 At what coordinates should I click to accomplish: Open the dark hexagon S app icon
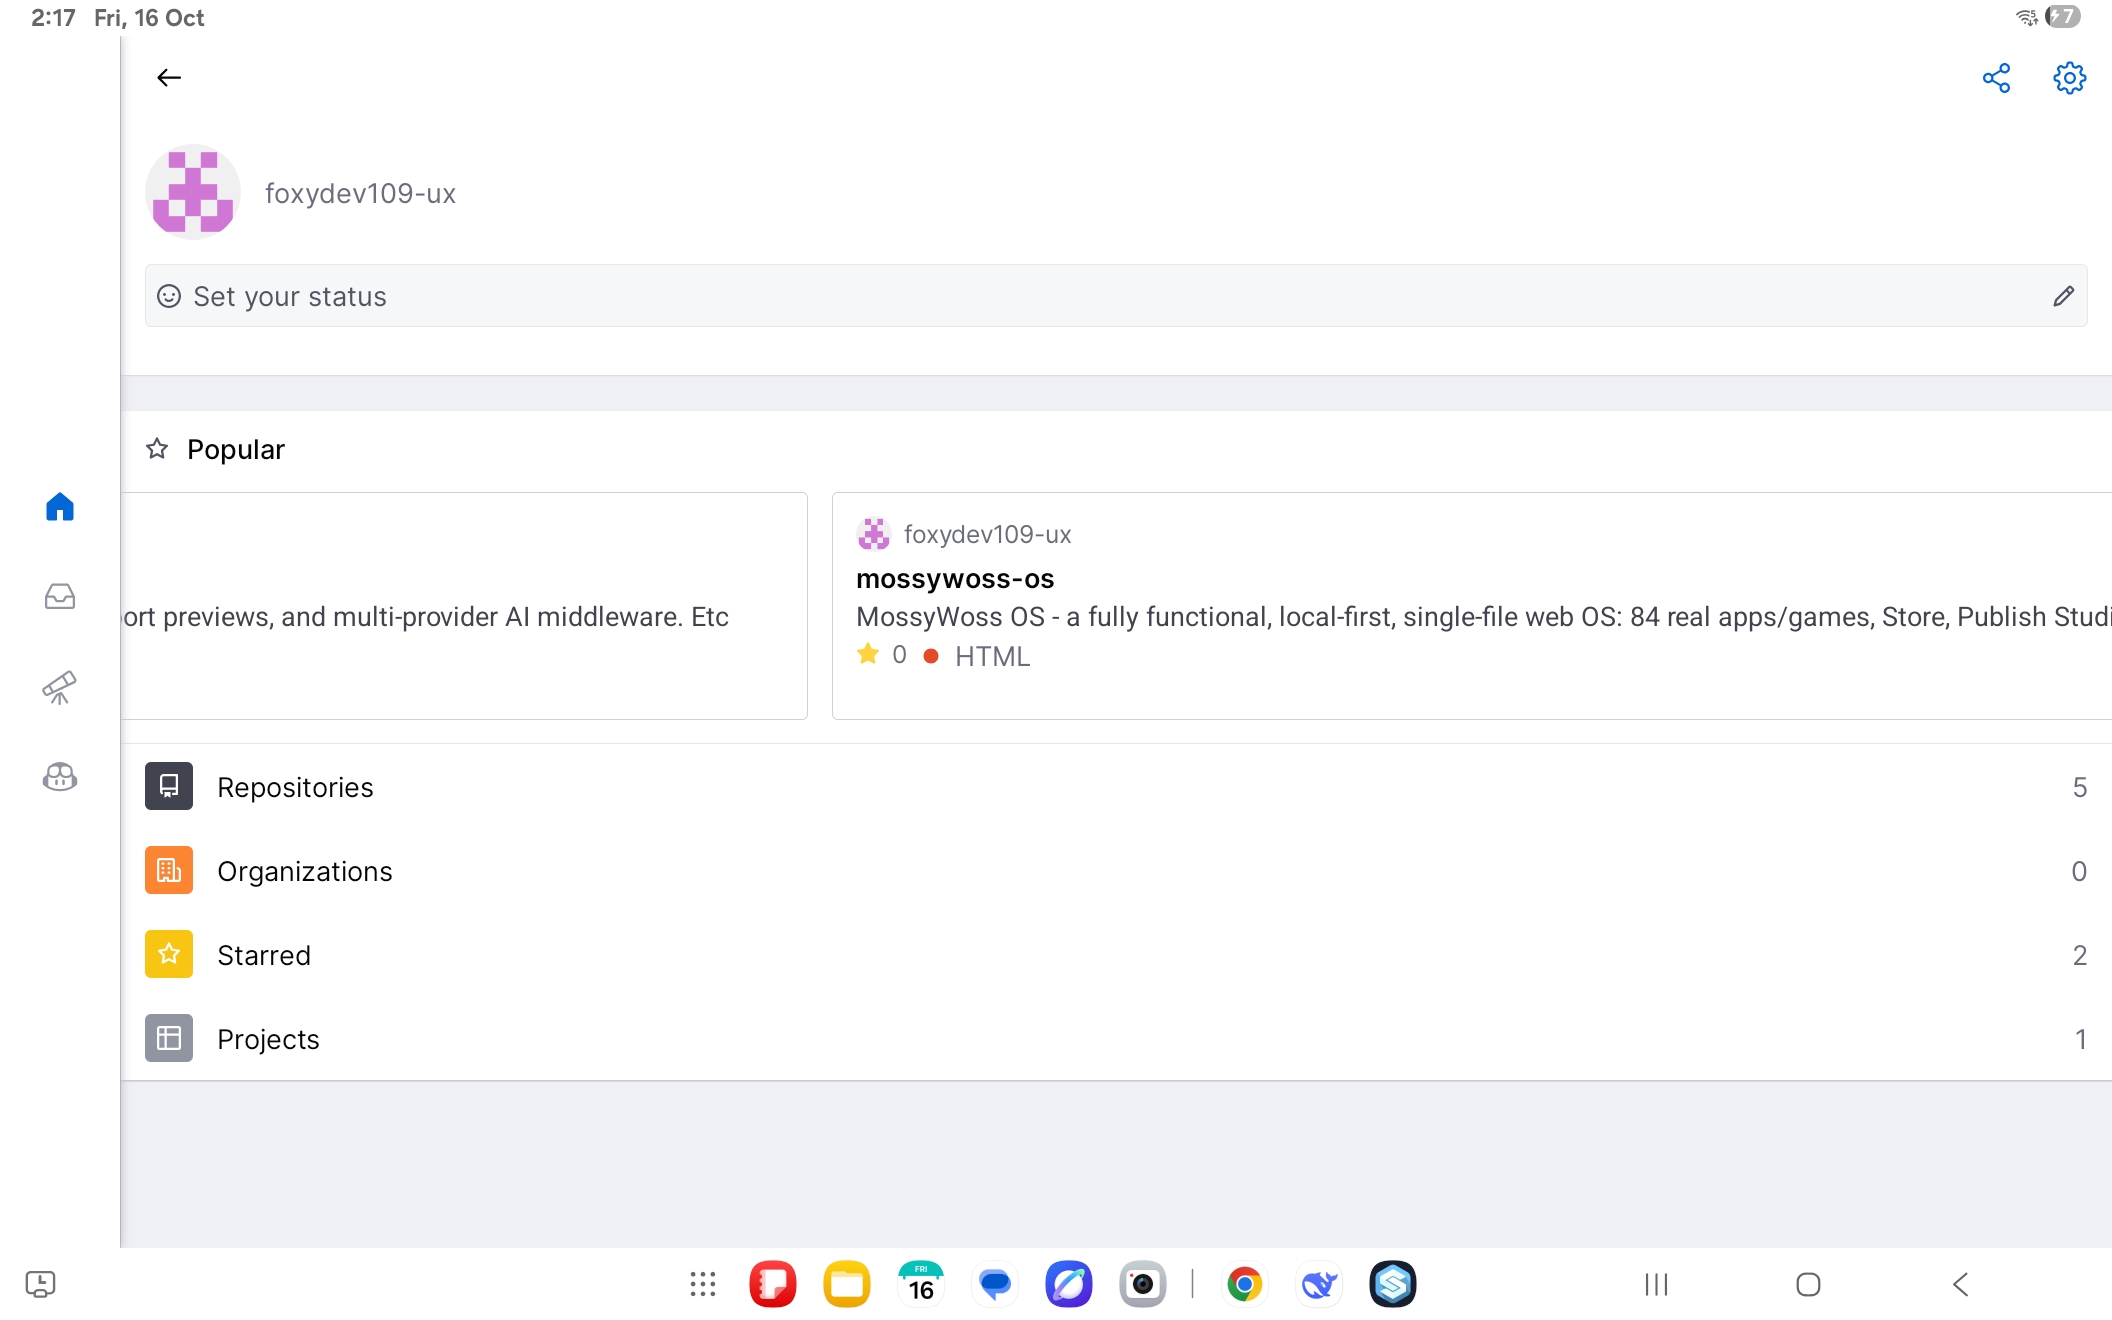pyautogui.click(x=1393, y=1284)
